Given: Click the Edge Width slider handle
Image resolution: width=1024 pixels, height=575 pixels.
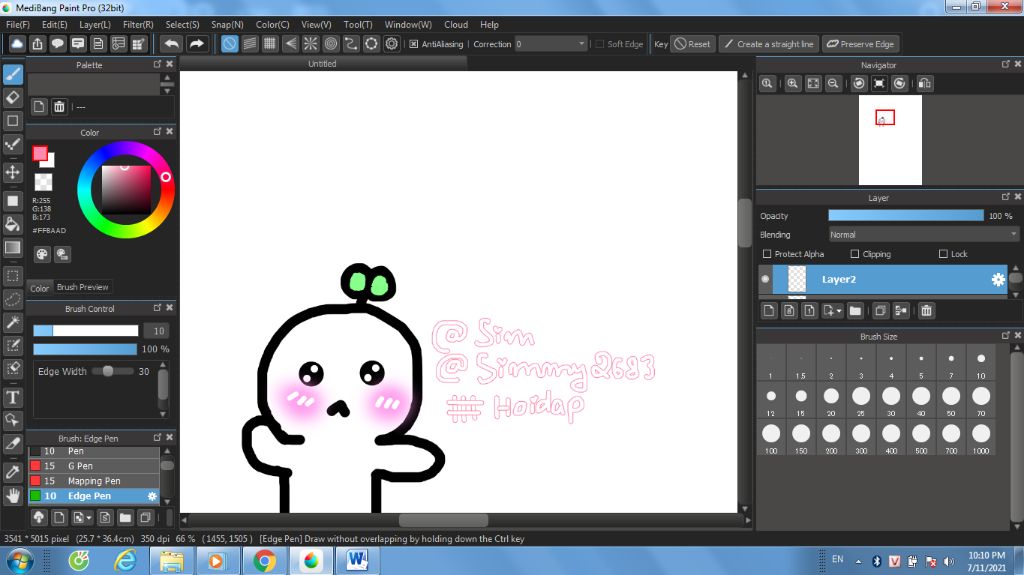Looking at the screenshot, I should 108,371.
